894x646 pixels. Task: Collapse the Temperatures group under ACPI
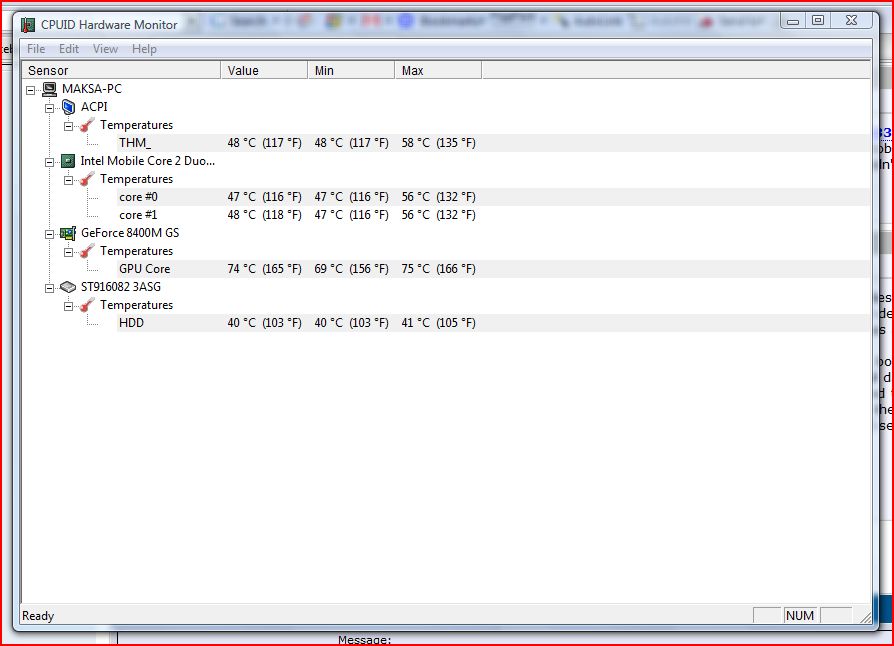click(x=68, y=126)
